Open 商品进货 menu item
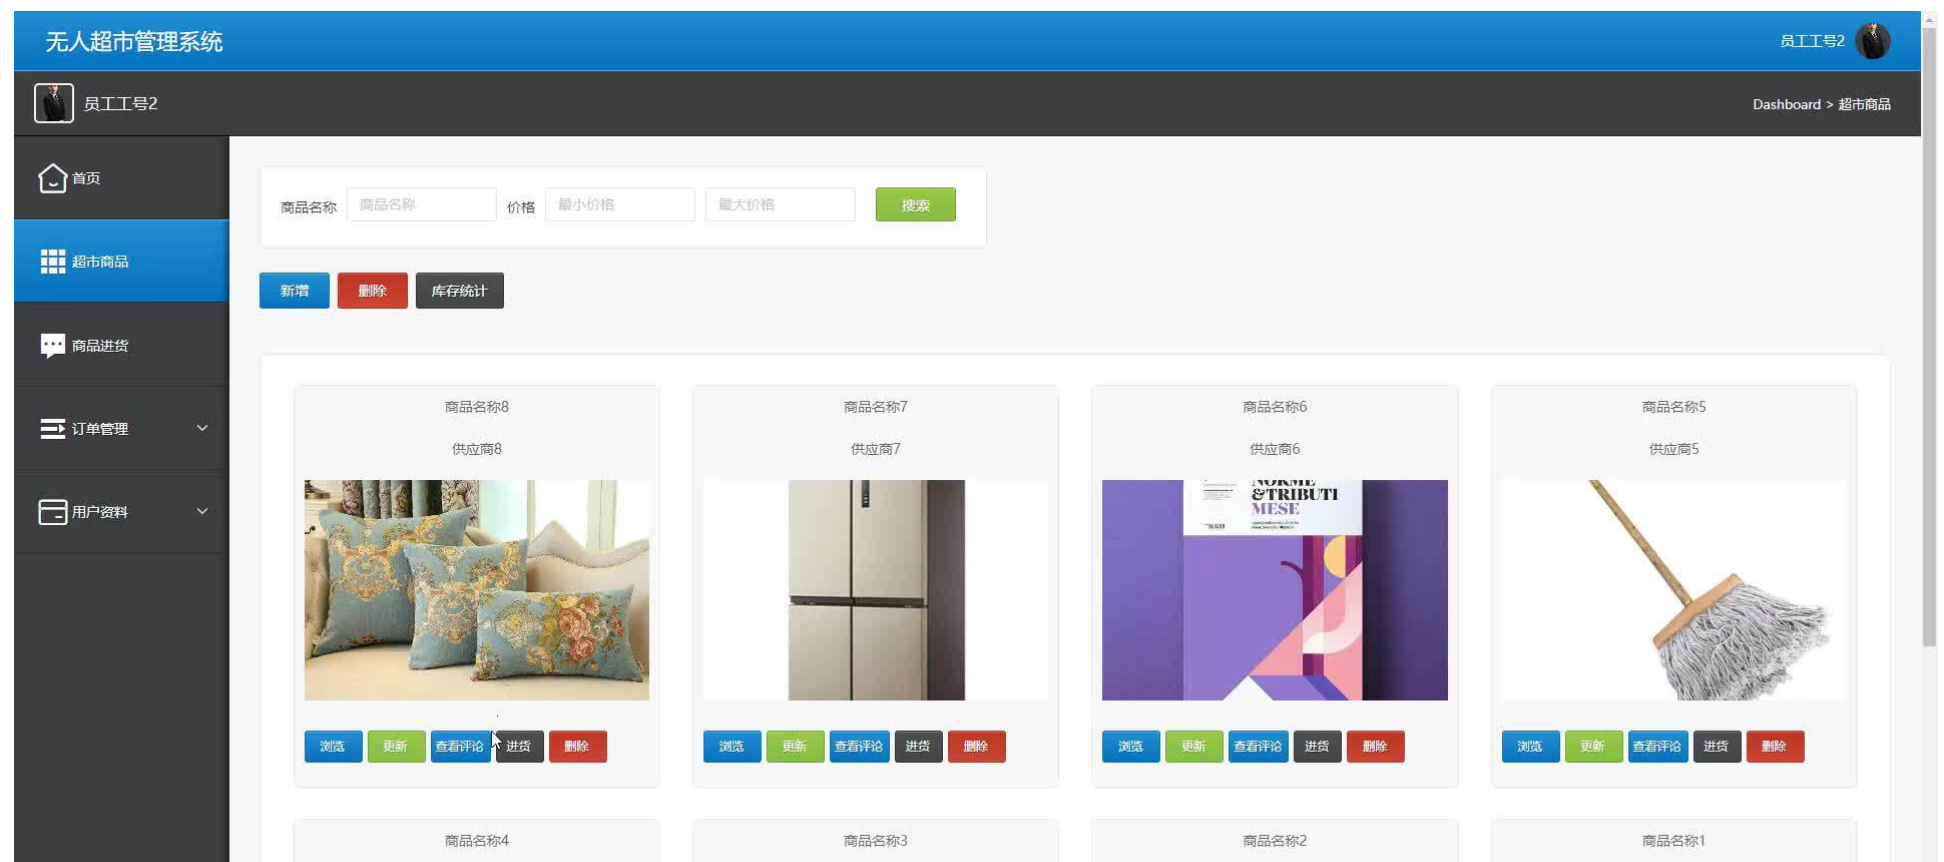The width and height of the screenshot is (1944, 862). click(x=121, y=345)
